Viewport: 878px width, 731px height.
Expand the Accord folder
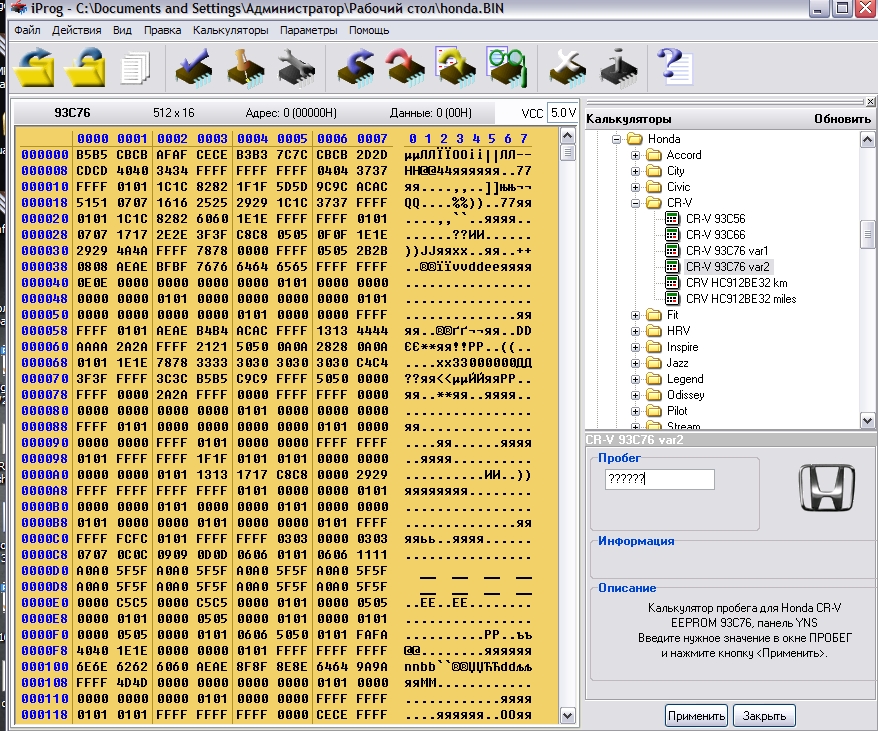pos(635,155)
